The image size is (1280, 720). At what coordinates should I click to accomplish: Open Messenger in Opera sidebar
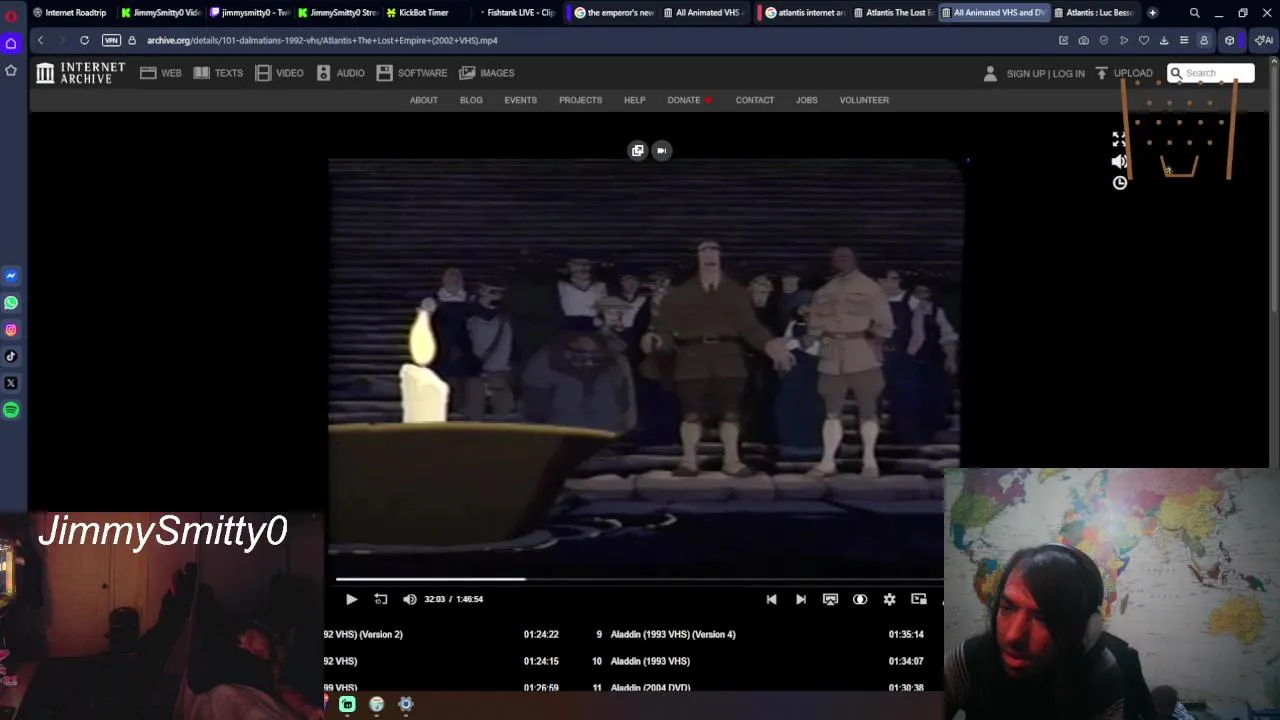pos(11,276)
